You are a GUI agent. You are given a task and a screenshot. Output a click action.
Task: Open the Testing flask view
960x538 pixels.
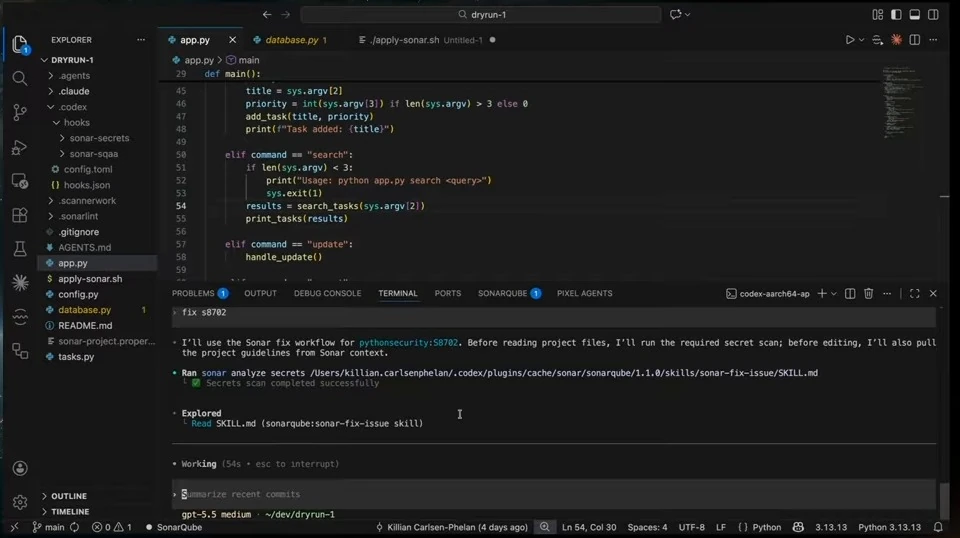pyautogui.click(x=20, y=248)
